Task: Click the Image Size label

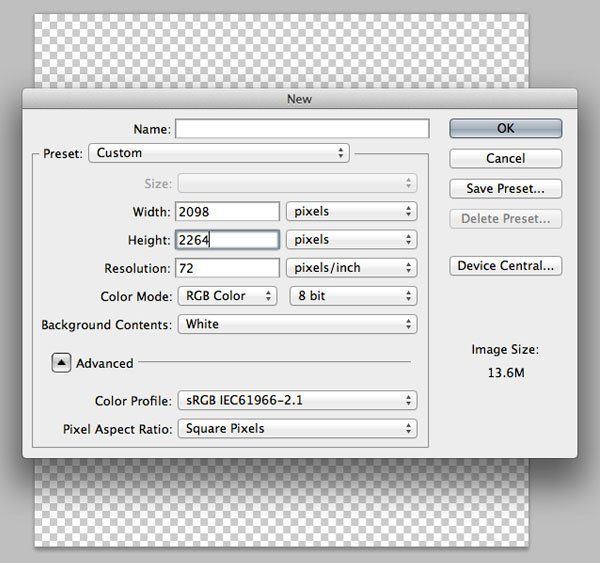Action: point(505,349)
